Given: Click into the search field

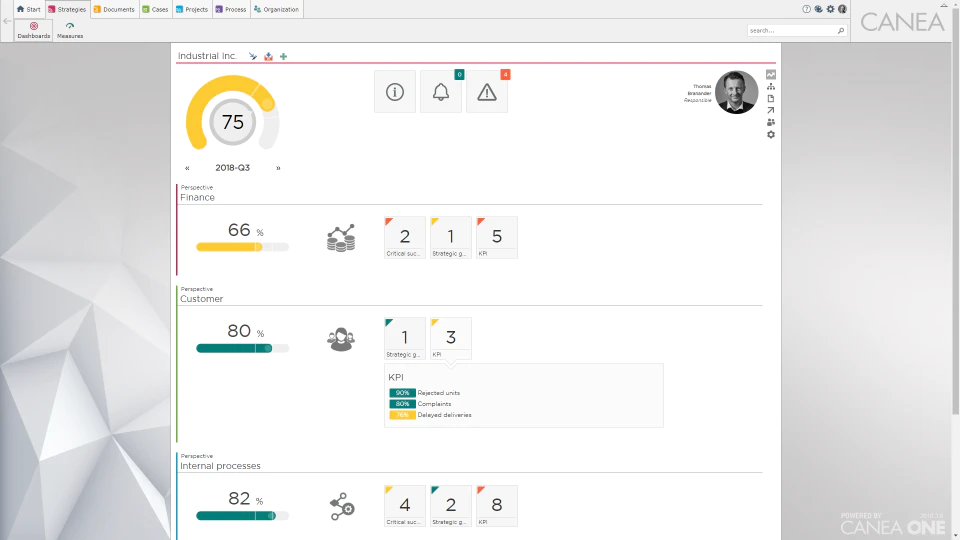Looking at the screenshot, I should click(x=792, y=30).
